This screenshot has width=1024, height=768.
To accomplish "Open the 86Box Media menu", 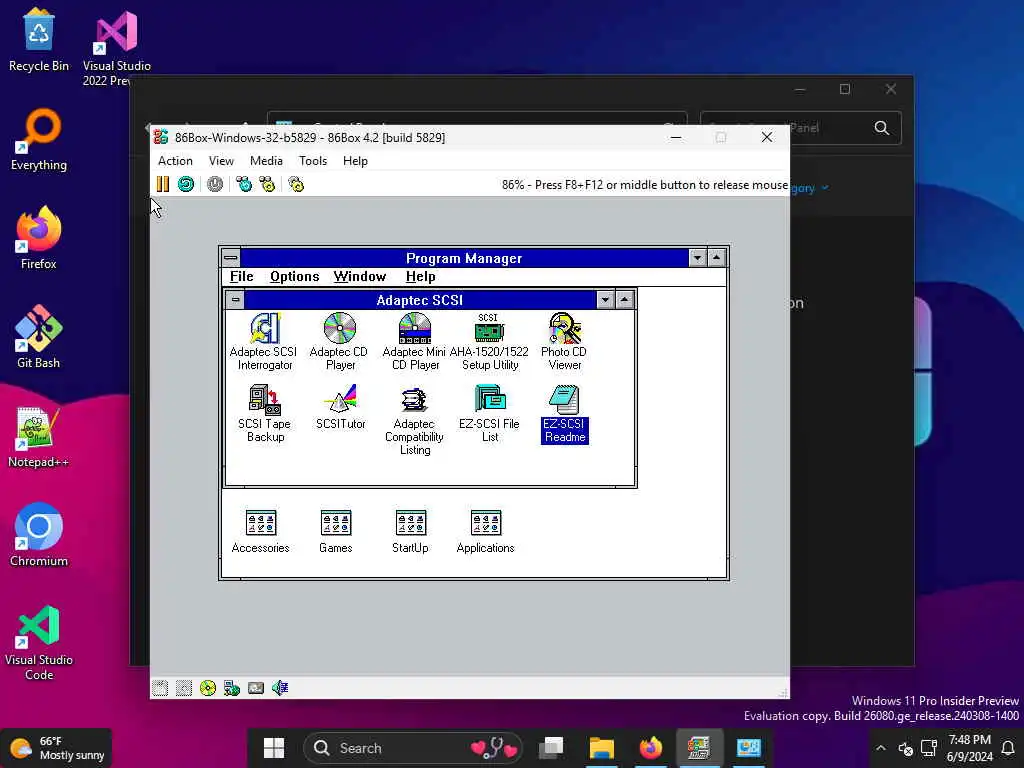I will point(266,161).
